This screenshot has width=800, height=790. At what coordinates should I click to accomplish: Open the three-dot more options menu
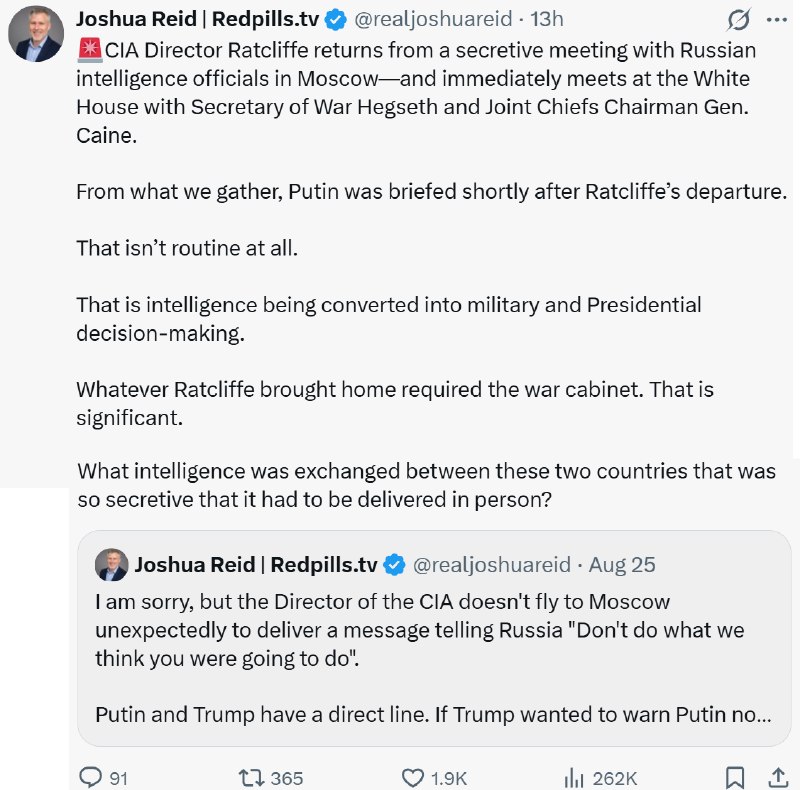777,20
